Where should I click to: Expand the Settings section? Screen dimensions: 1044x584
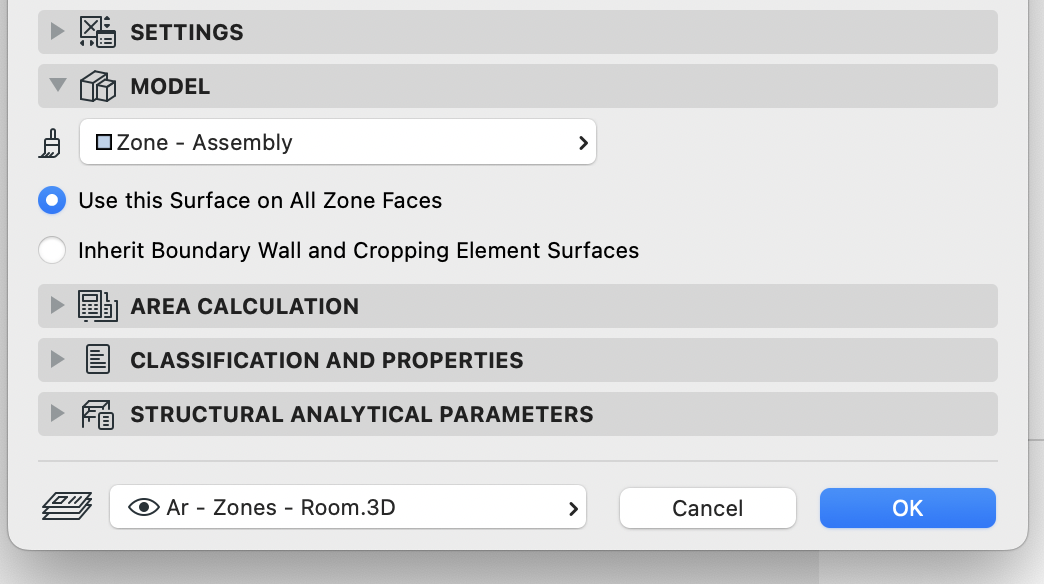57,32
